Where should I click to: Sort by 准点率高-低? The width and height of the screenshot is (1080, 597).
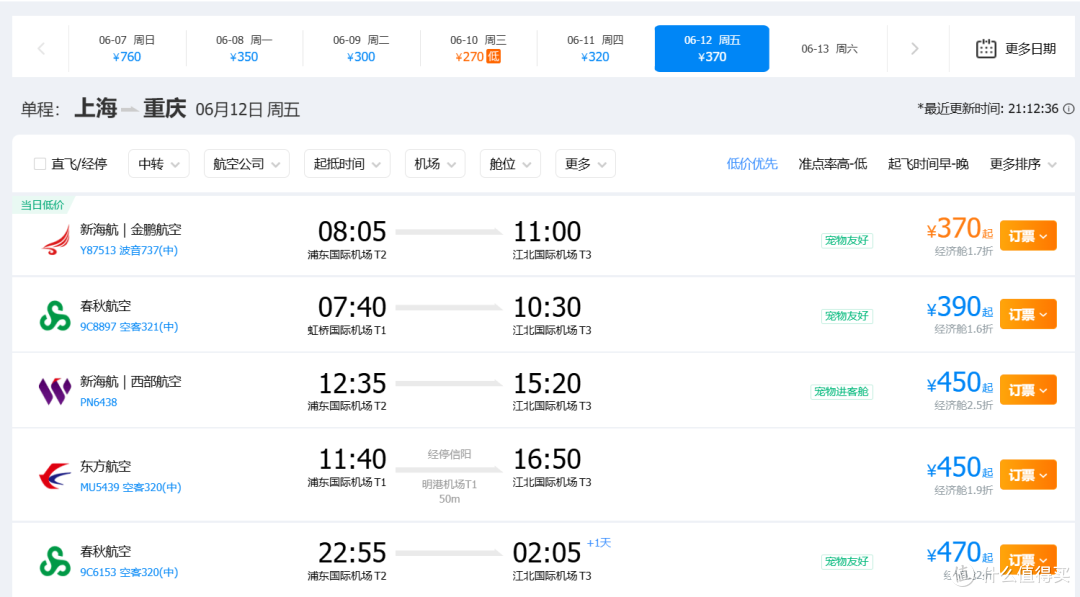coord(833,164)
